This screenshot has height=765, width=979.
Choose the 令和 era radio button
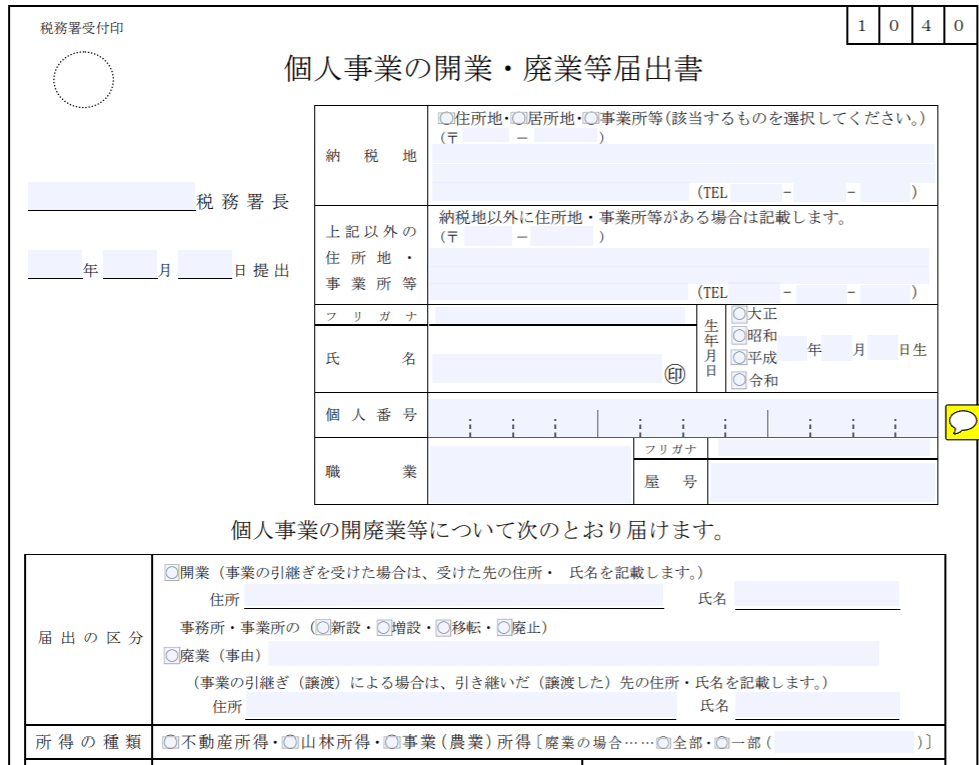[739, 379]
